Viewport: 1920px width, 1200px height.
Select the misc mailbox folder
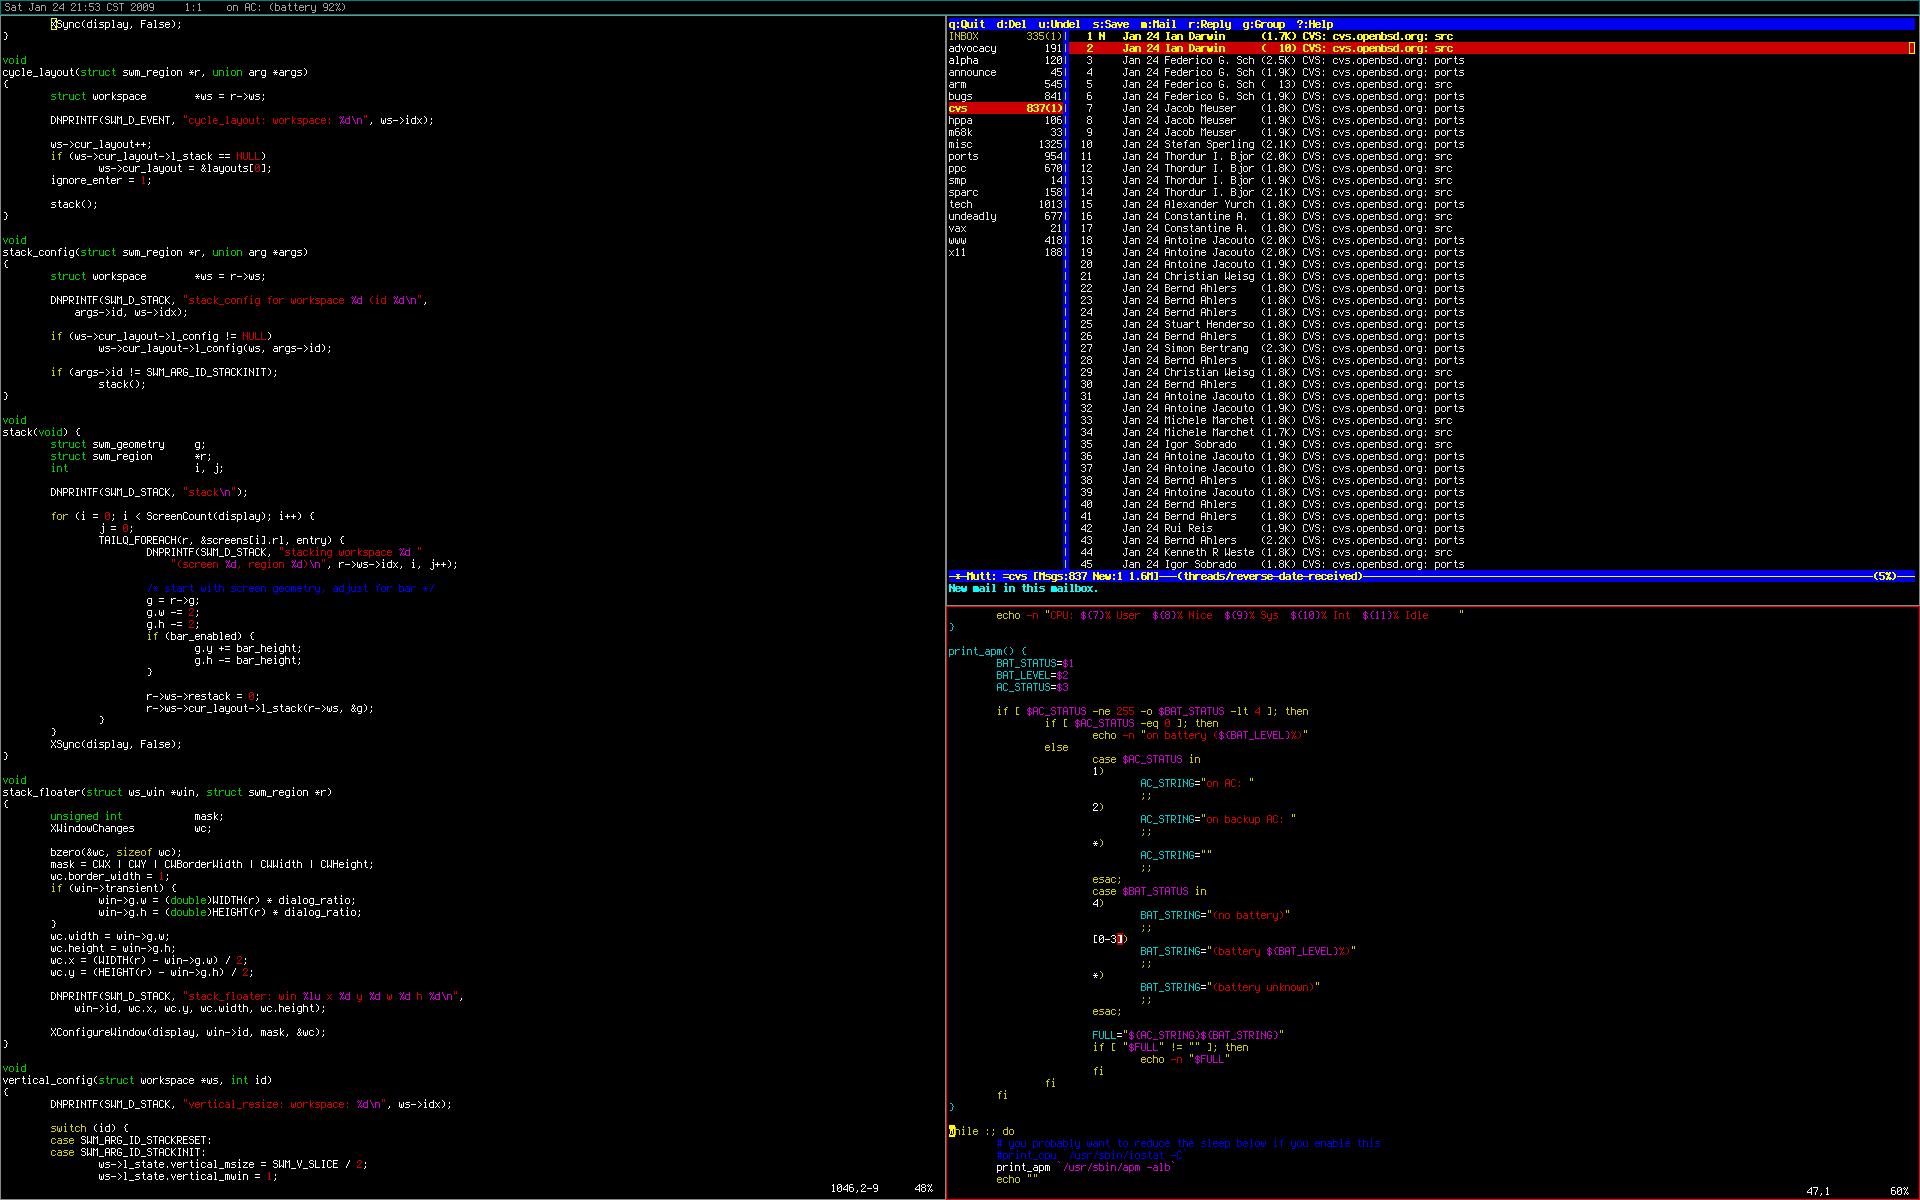[960, 144]
